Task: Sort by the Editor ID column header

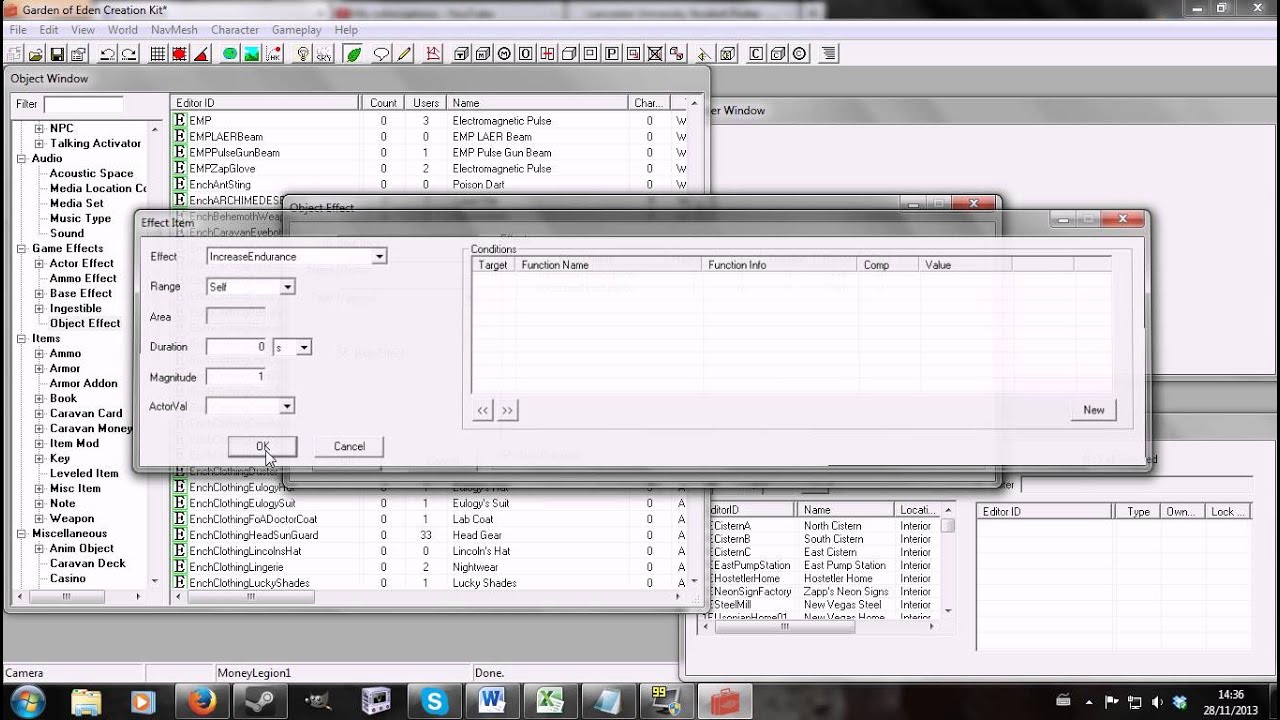Action: pyautogui.click(x=265, y=103)
